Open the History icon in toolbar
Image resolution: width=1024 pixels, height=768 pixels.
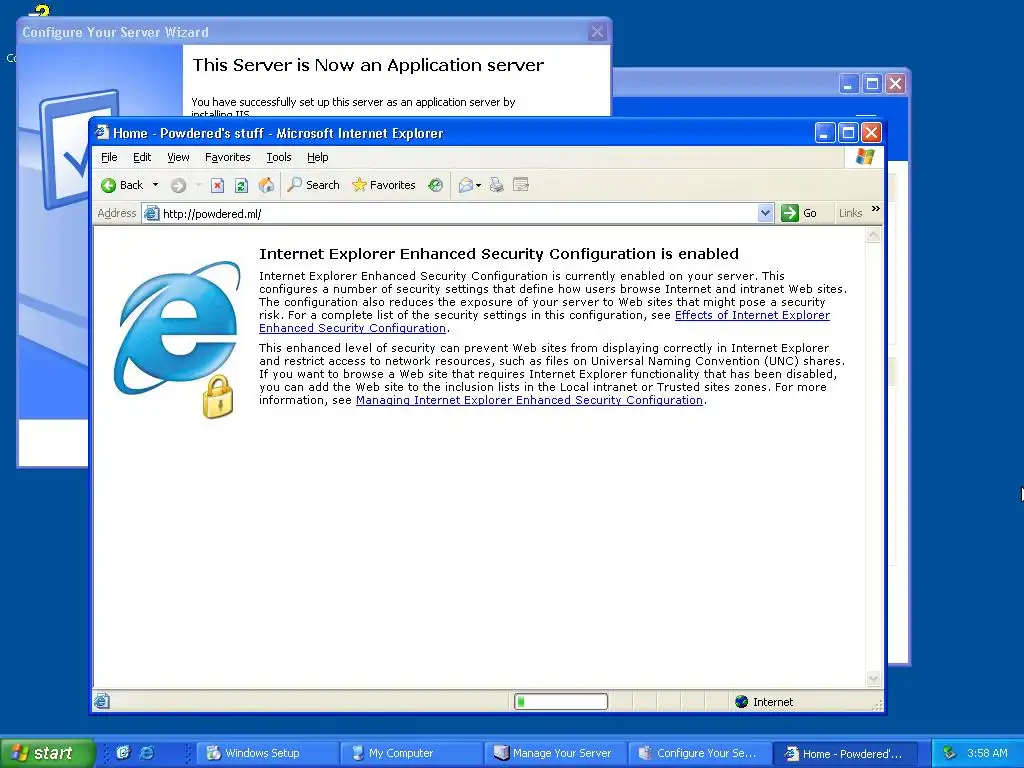coord(436,185)
